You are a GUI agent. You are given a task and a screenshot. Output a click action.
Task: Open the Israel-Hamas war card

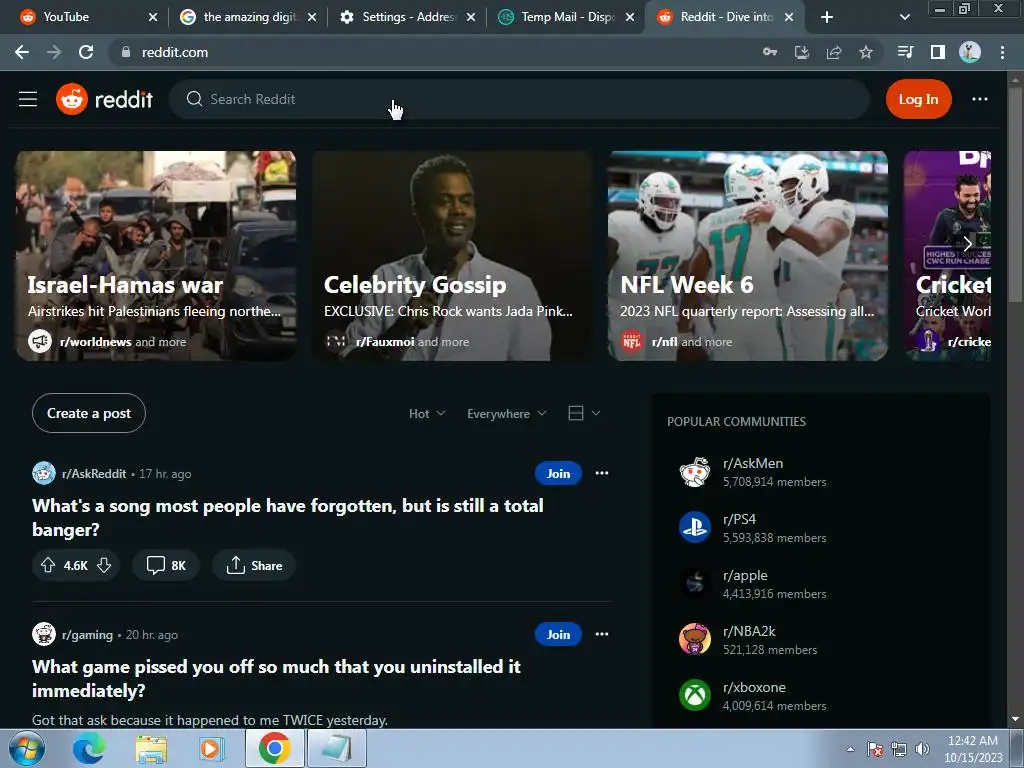pos(155,255)
